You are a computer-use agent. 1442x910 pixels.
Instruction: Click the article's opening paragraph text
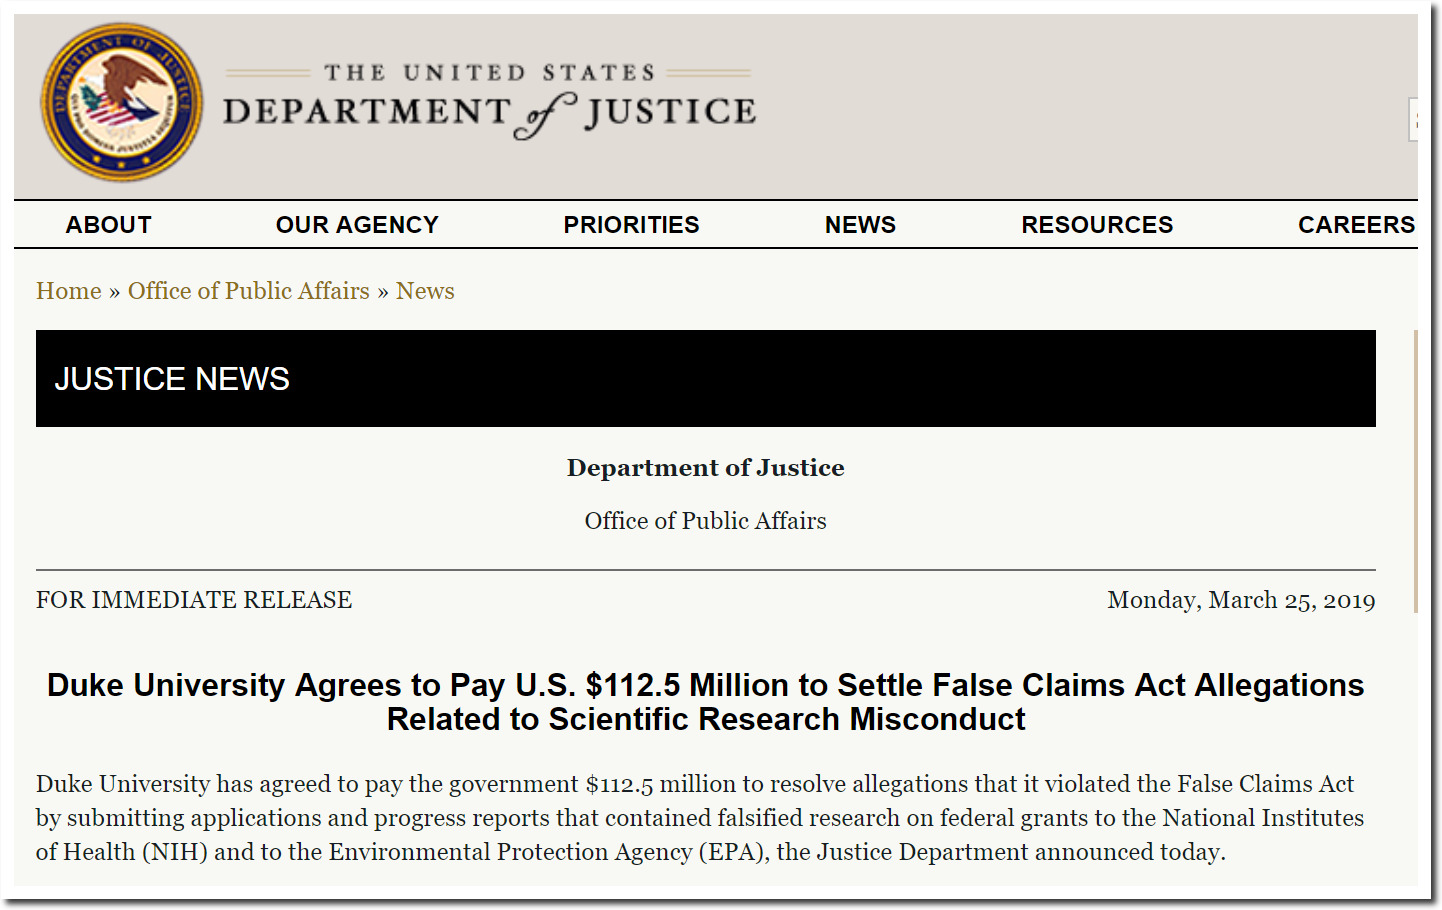[x=700, y=818]
